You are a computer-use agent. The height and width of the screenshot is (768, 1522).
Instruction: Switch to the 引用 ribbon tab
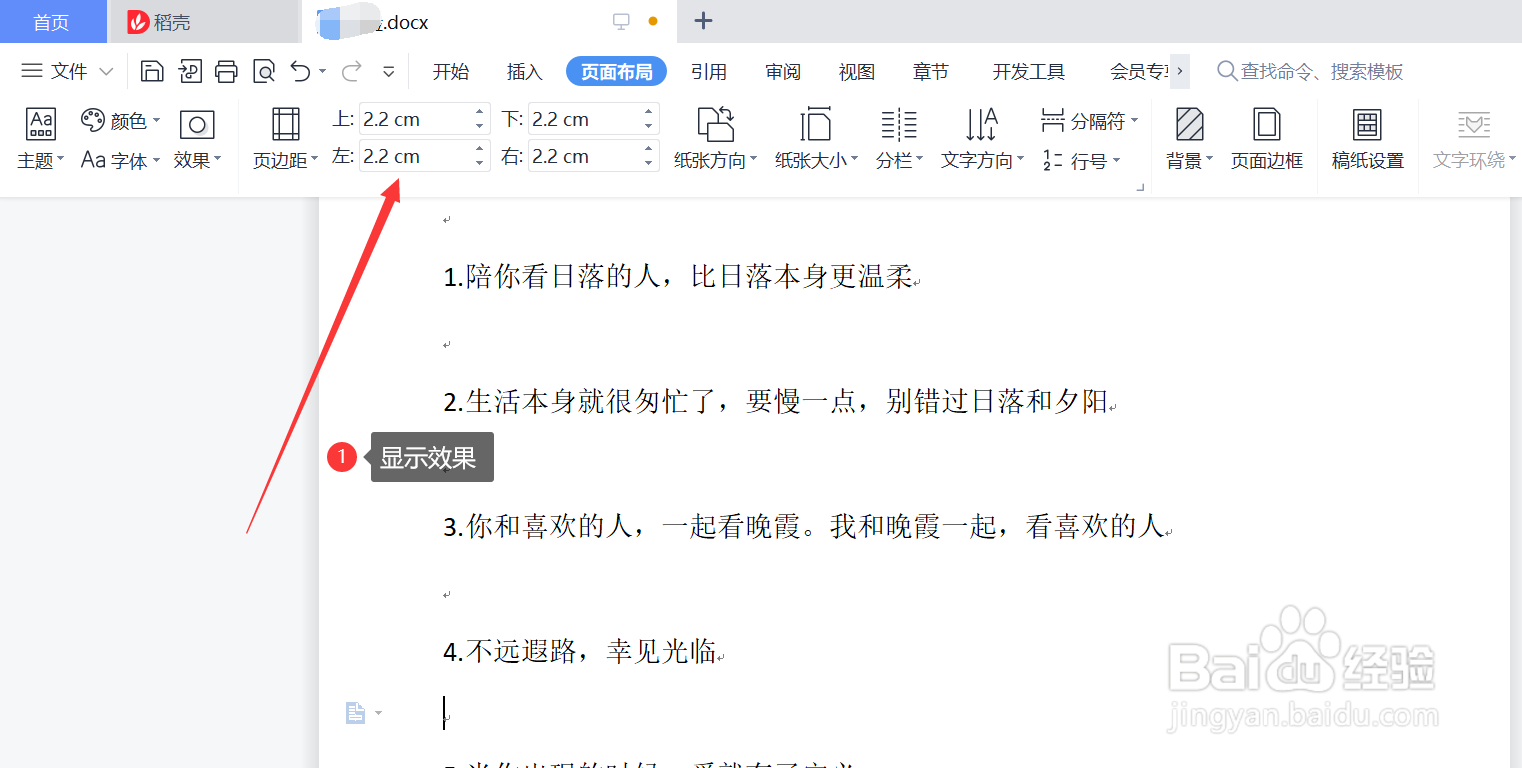[709, 71]
